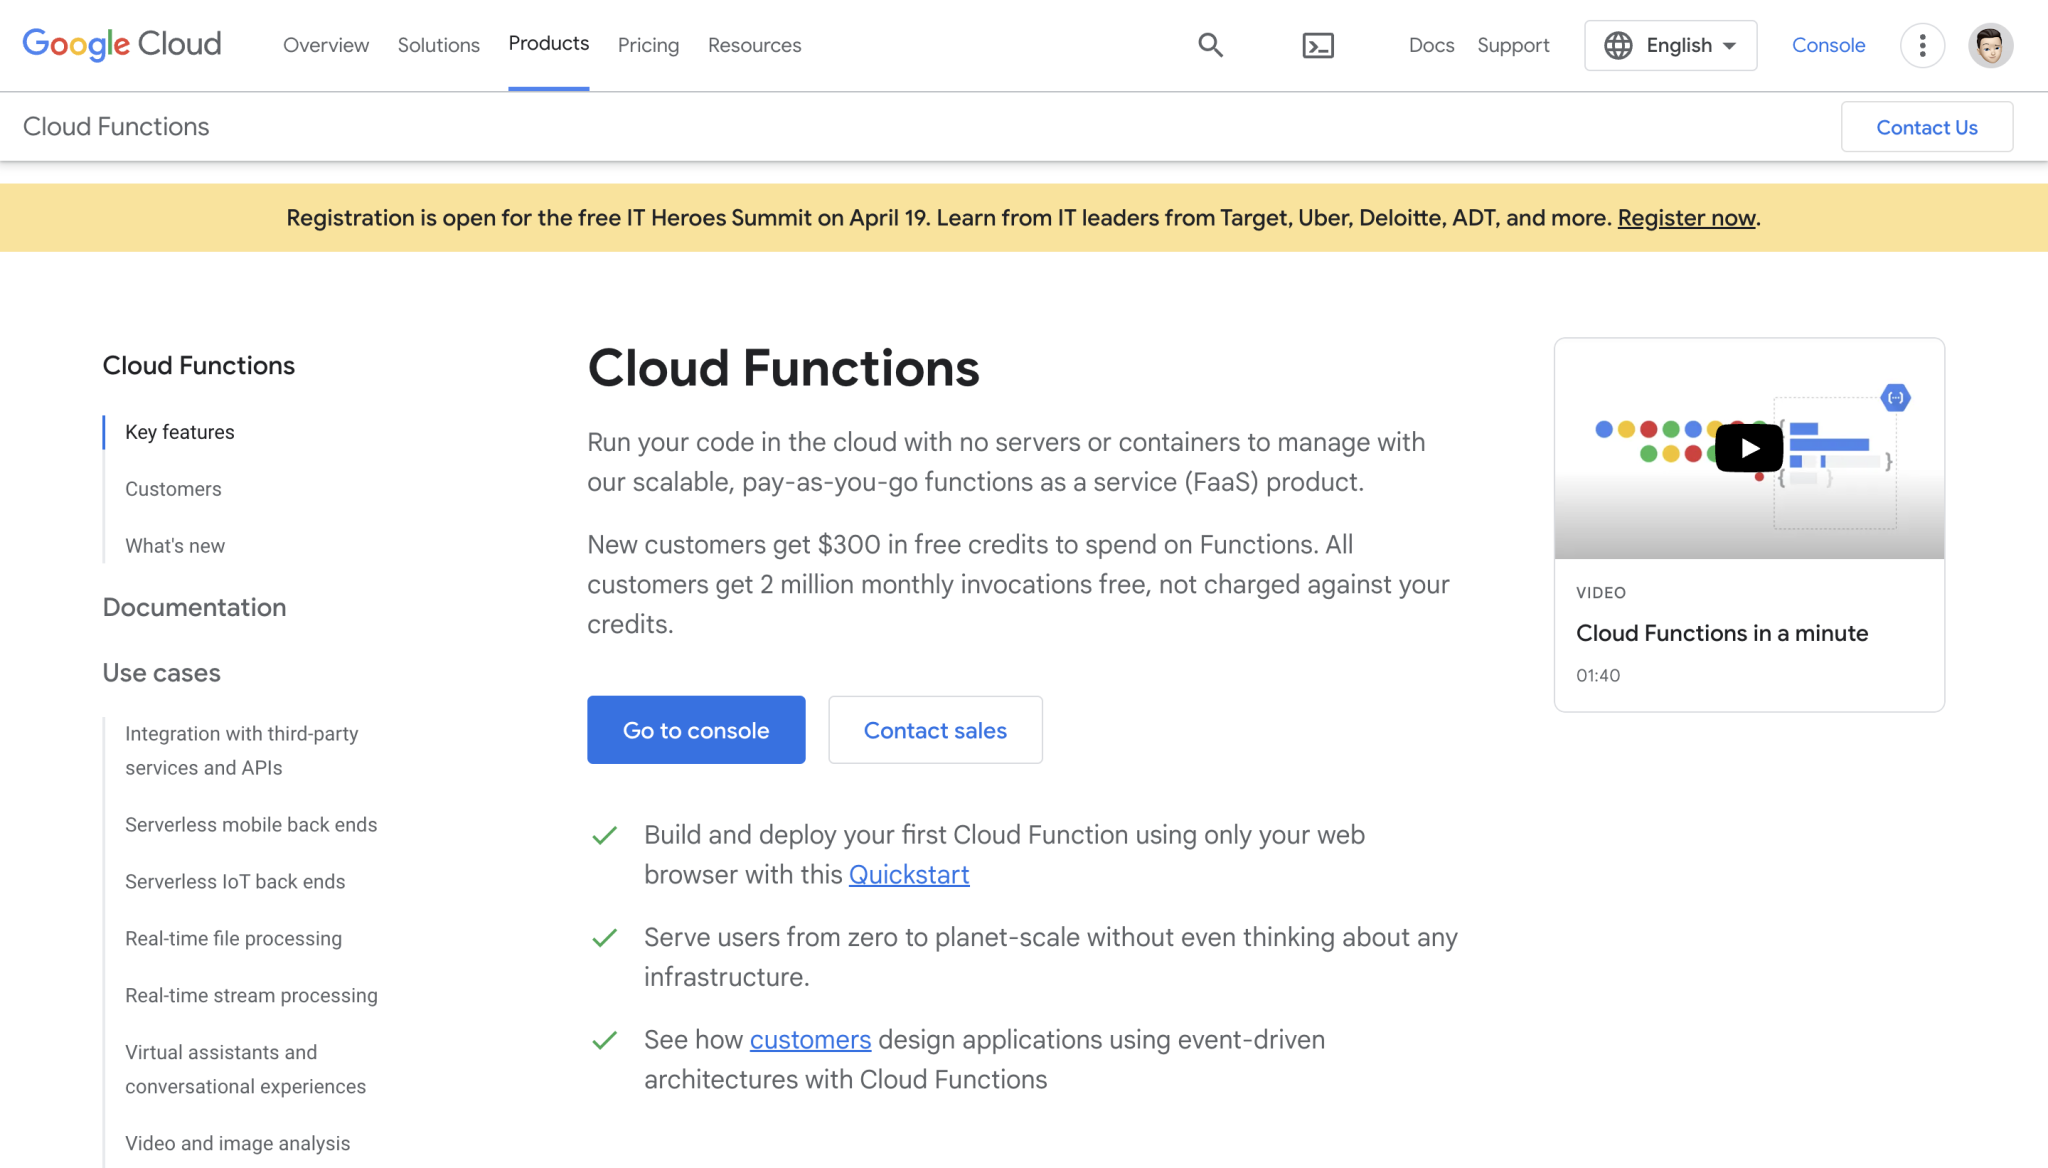Click the code brackets hexagon icon in video thumbnail
The height and width of the screenshot is (1168, 2048).
(1897, 397)
